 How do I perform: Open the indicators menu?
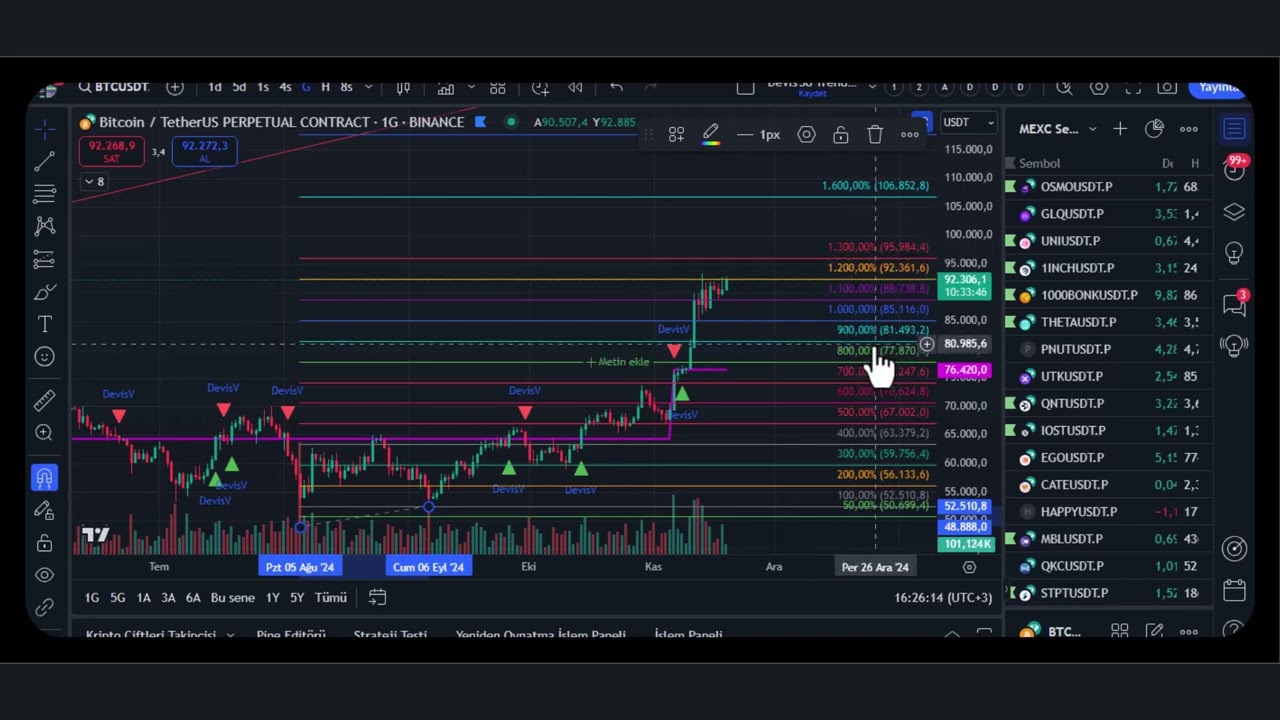[445, 87]
